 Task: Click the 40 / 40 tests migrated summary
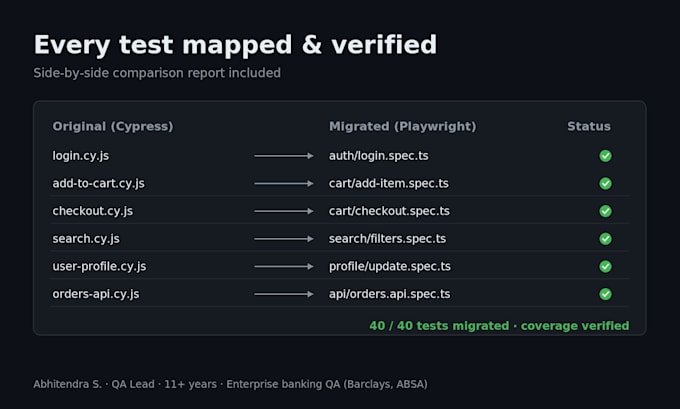tap(499, 326)
